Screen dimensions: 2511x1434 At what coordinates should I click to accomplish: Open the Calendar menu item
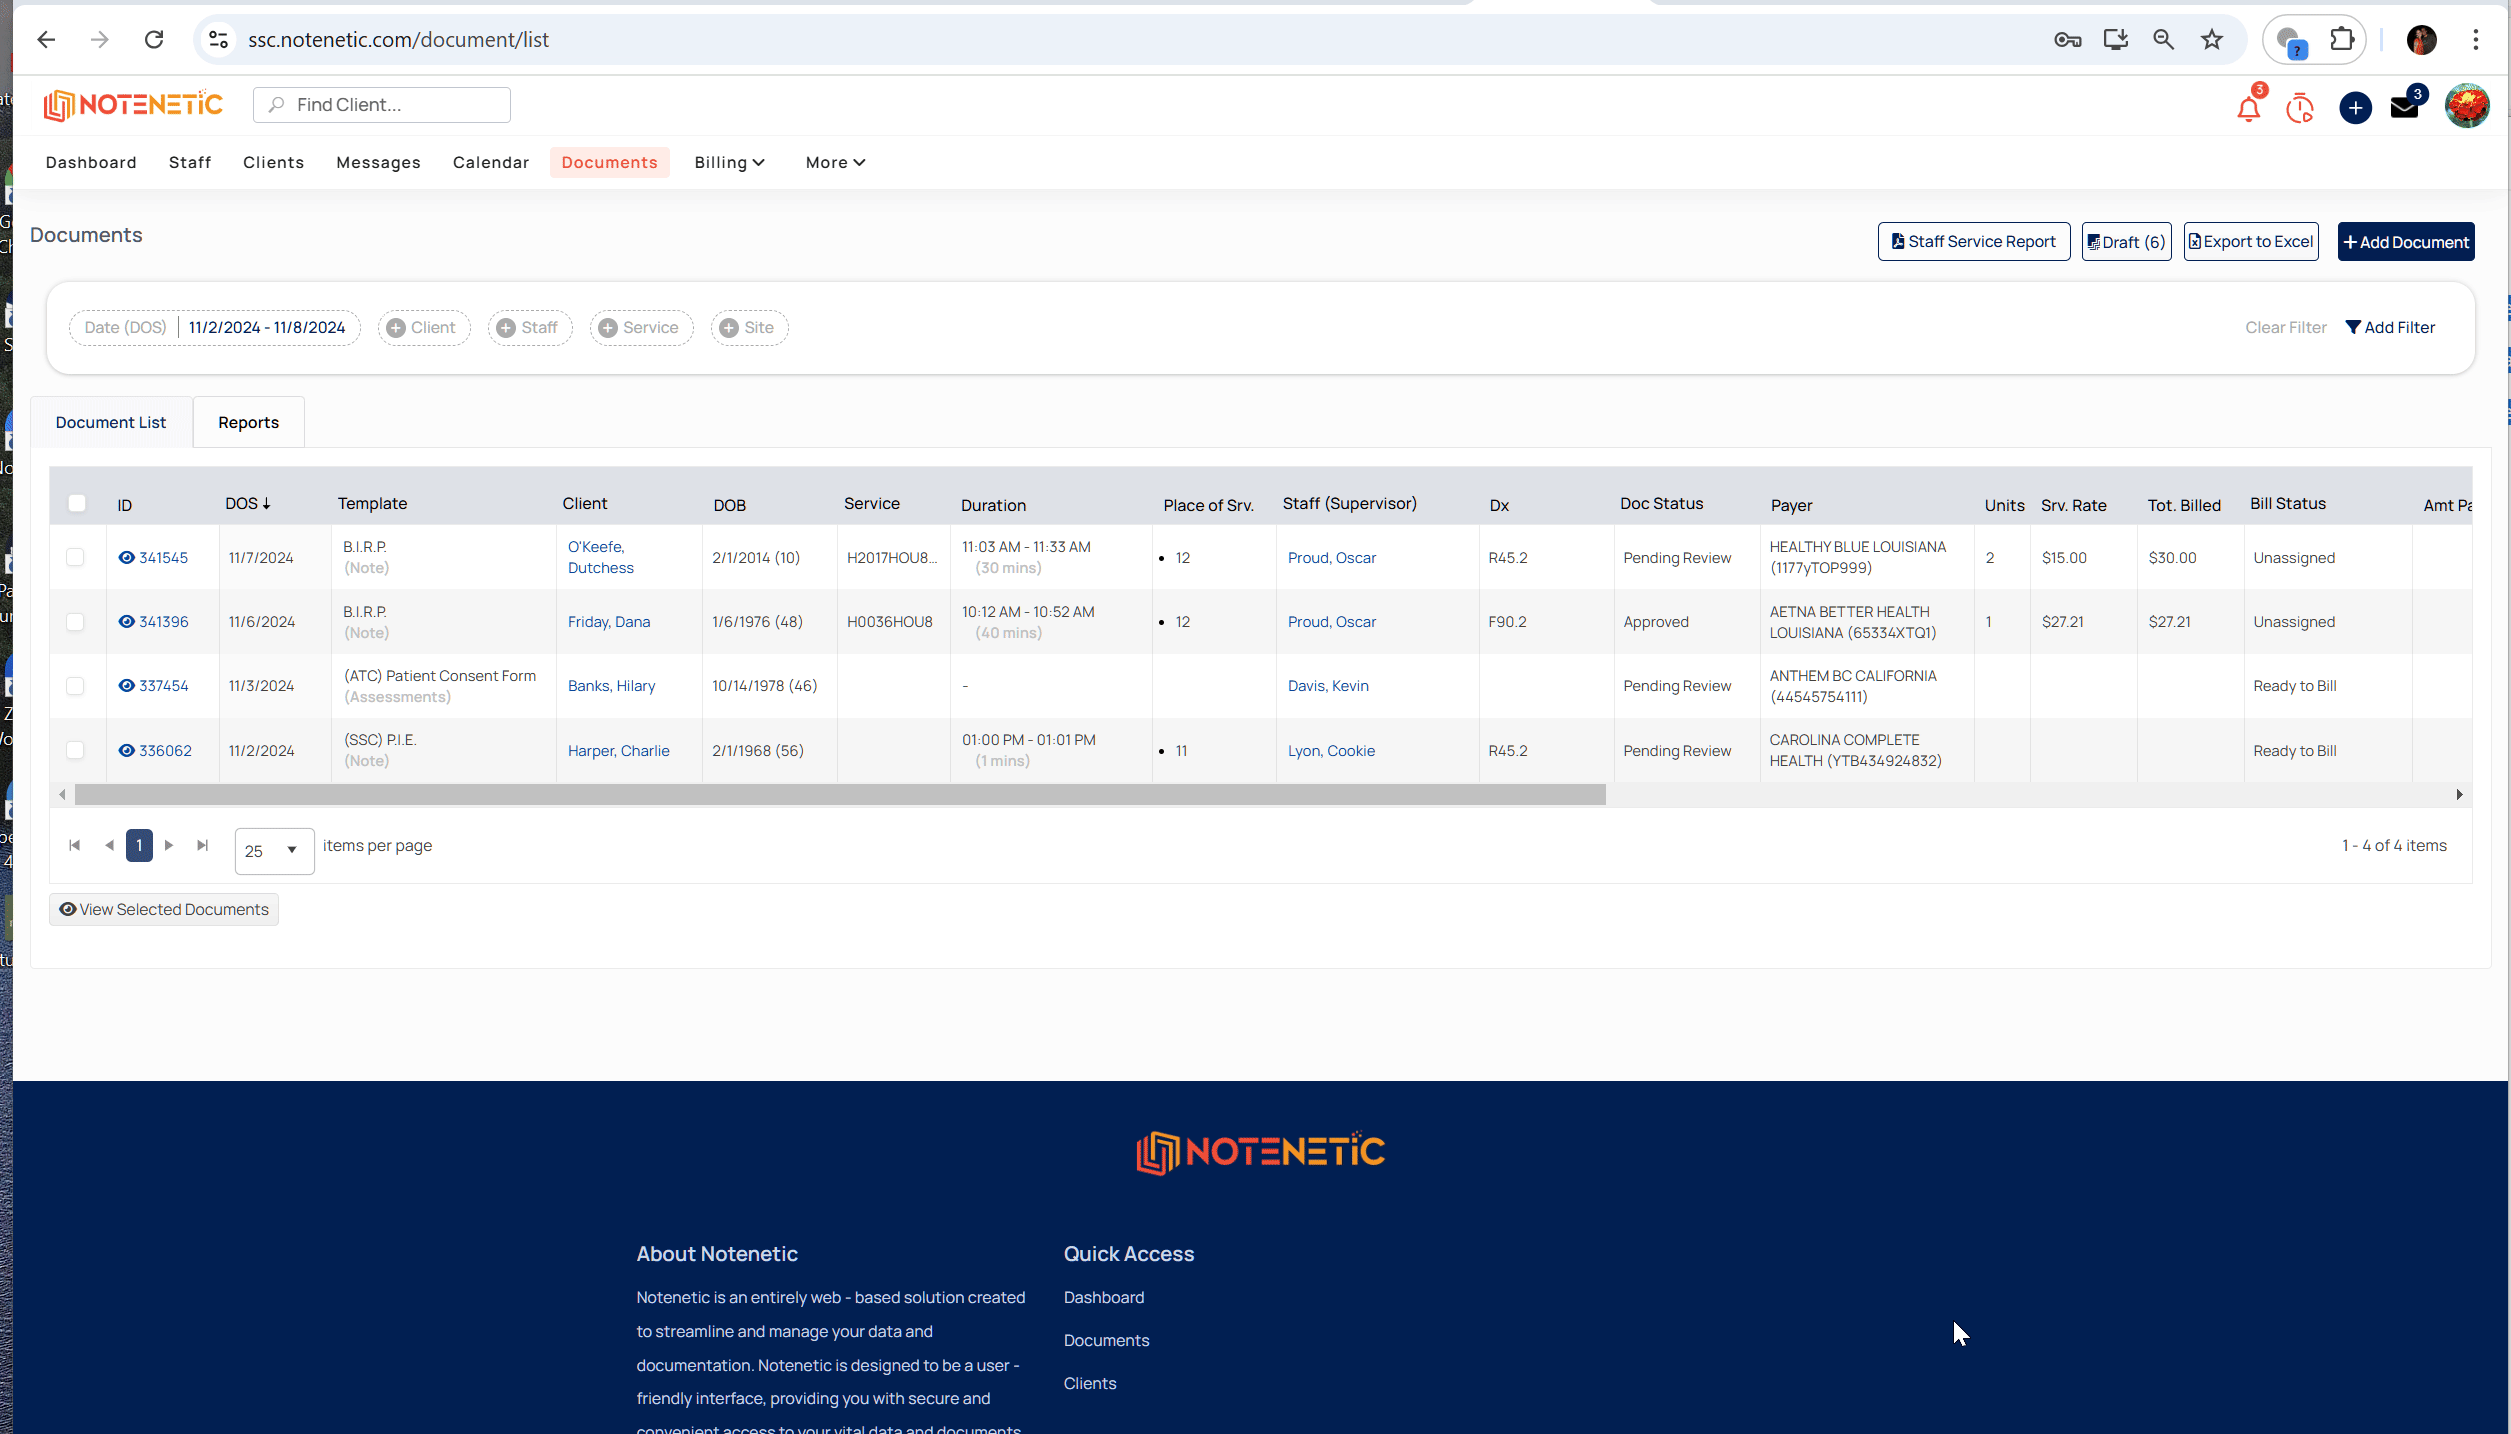(491, 163)
